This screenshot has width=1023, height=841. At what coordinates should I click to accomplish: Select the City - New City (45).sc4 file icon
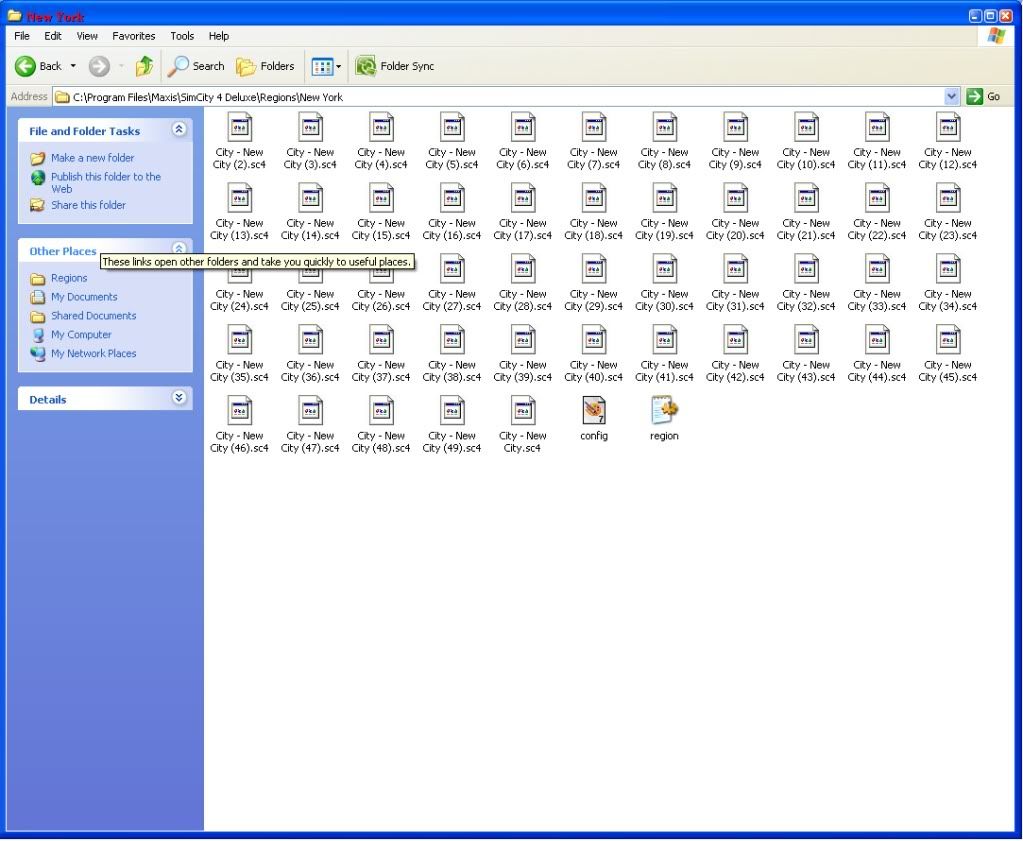point(948,339)
